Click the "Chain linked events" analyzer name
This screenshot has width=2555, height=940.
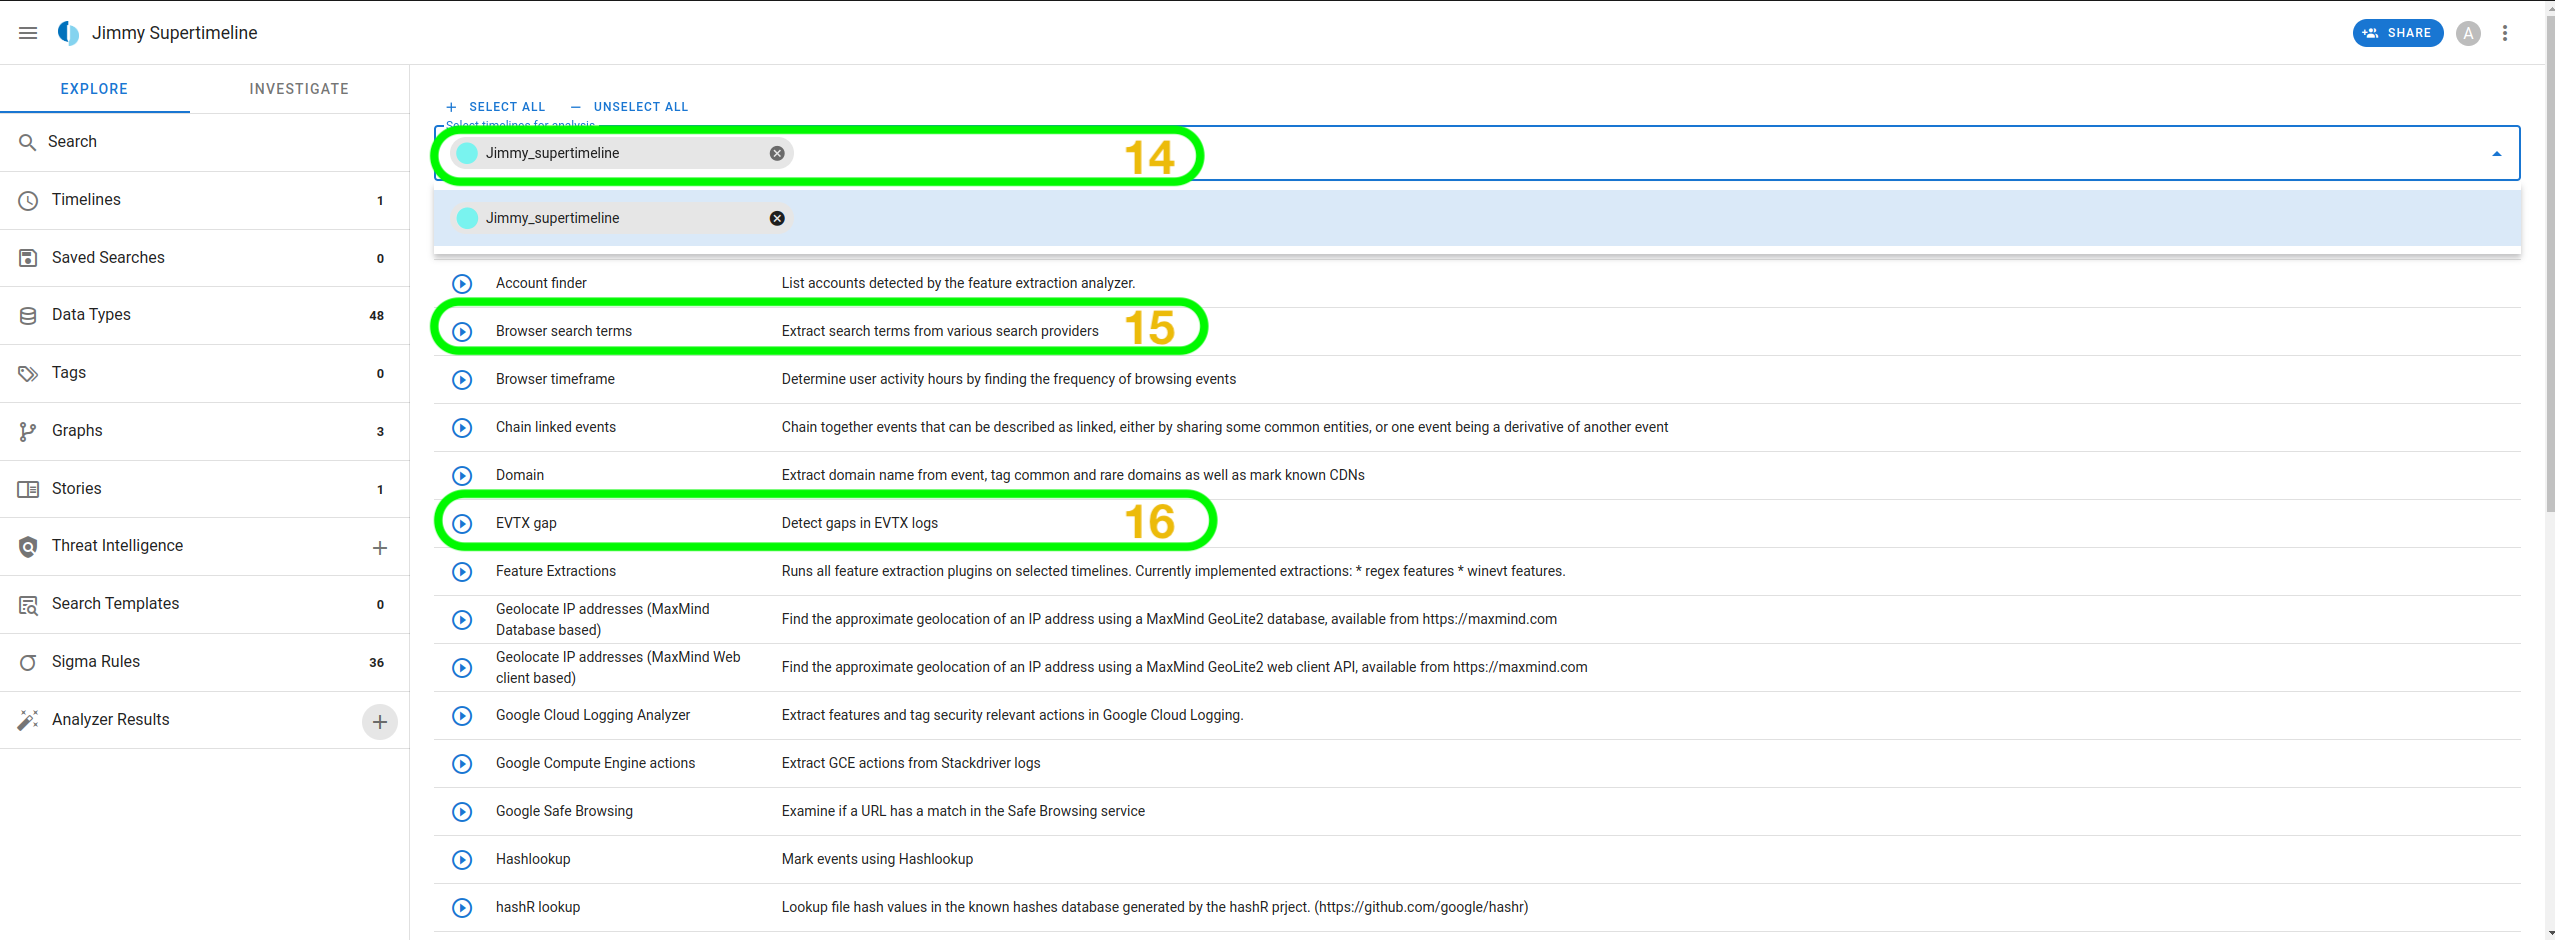(556, 427)
